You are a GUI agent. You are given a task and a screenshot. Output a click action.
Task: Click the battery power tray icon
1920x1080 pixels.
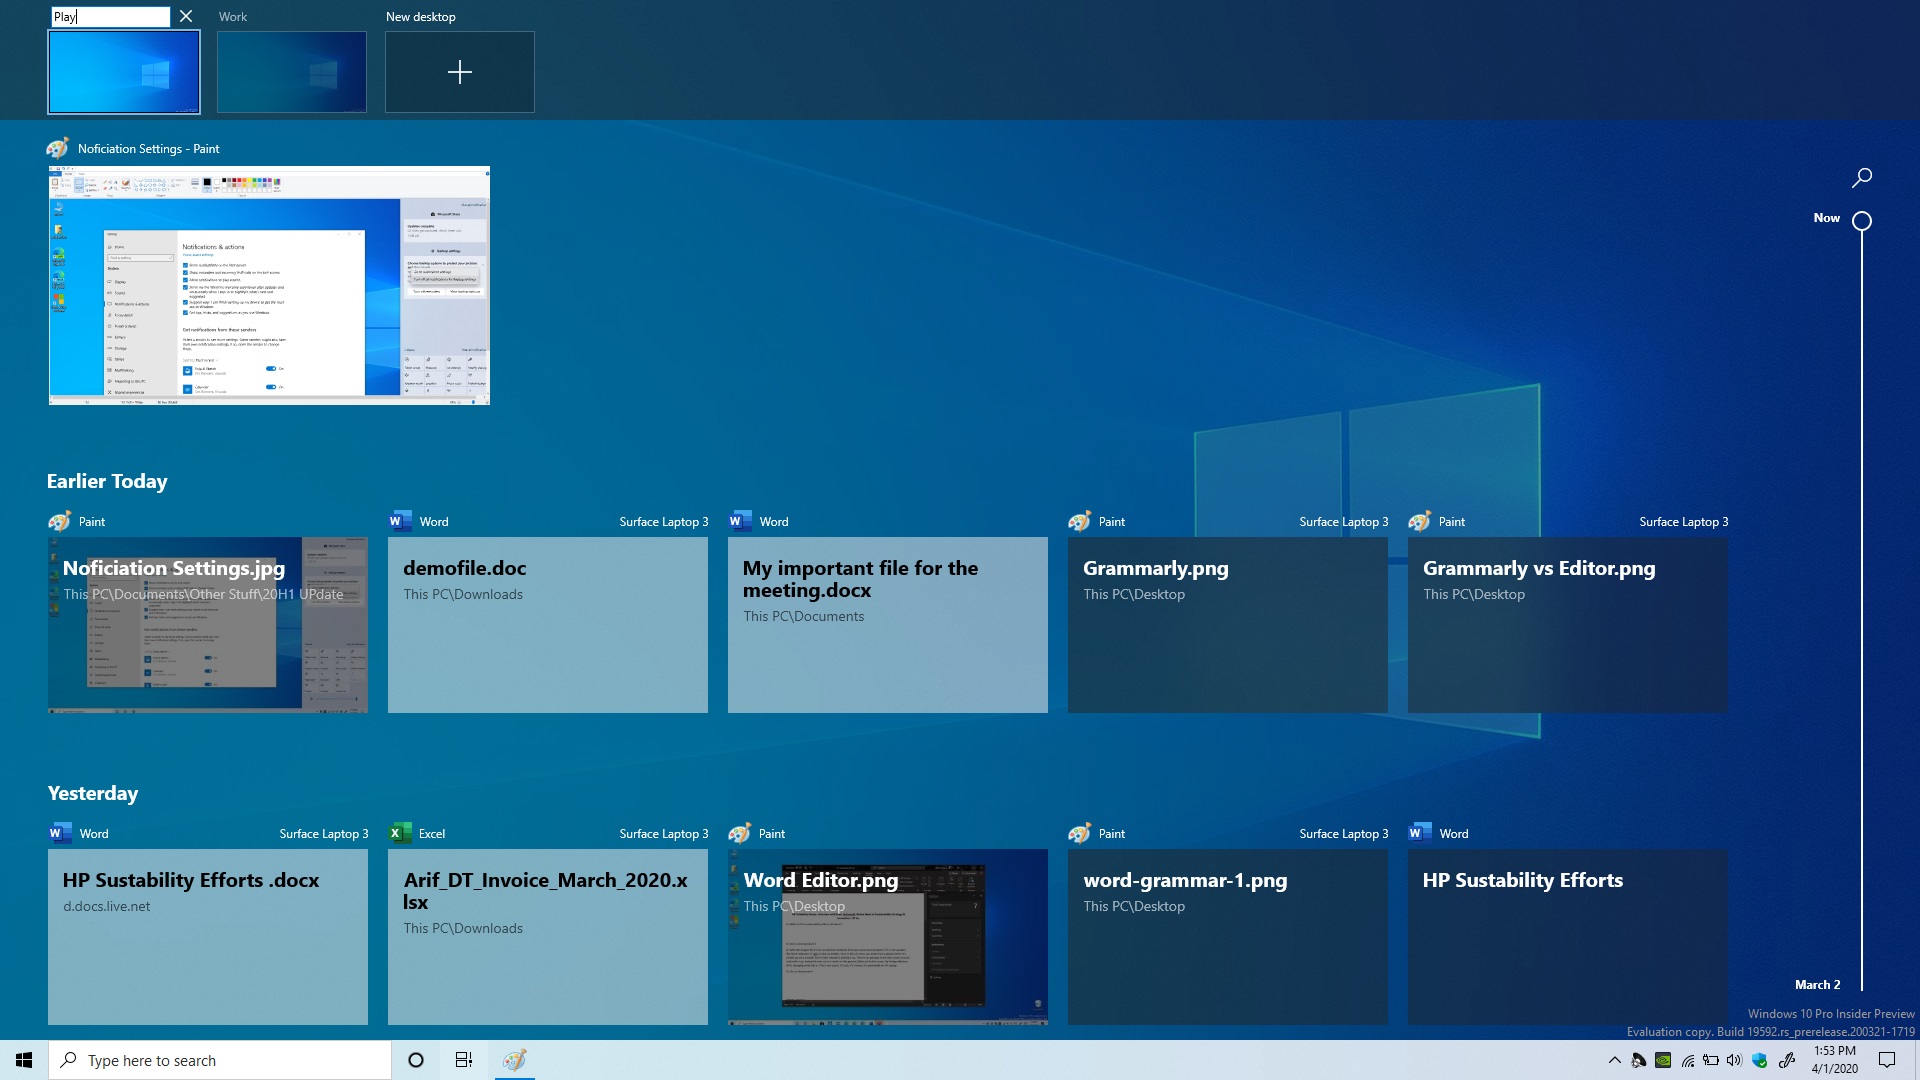(1711, 1060)
